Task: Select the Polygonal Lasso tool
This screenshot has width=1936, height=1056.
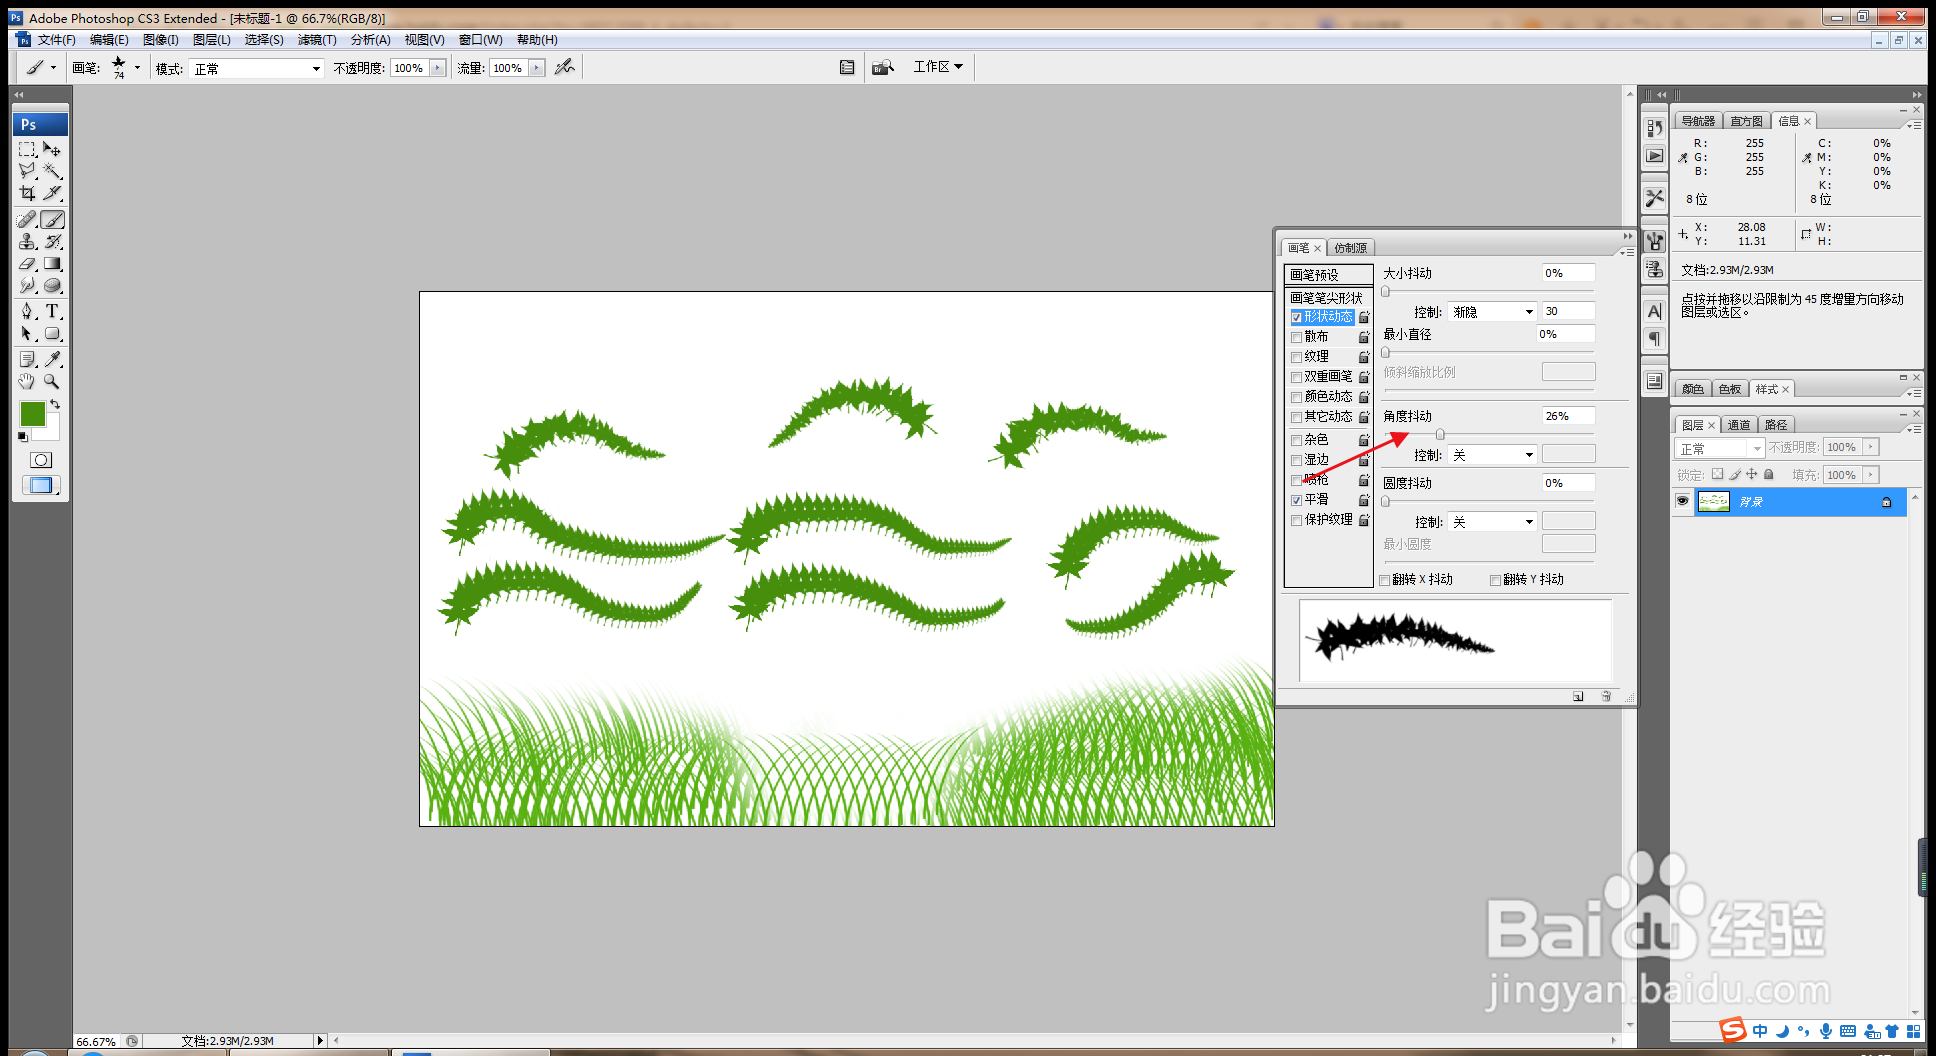Action: coord(27,171)
